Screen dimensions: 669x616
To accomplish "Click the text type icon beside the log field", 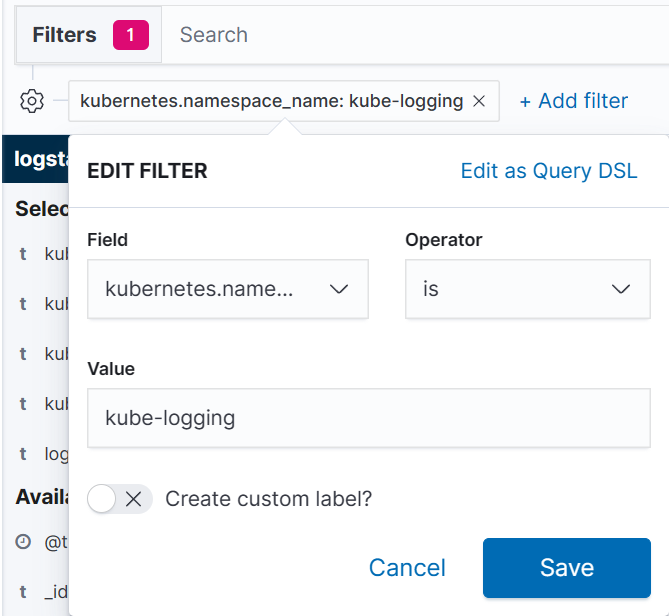I will click(x=23, y=454).
